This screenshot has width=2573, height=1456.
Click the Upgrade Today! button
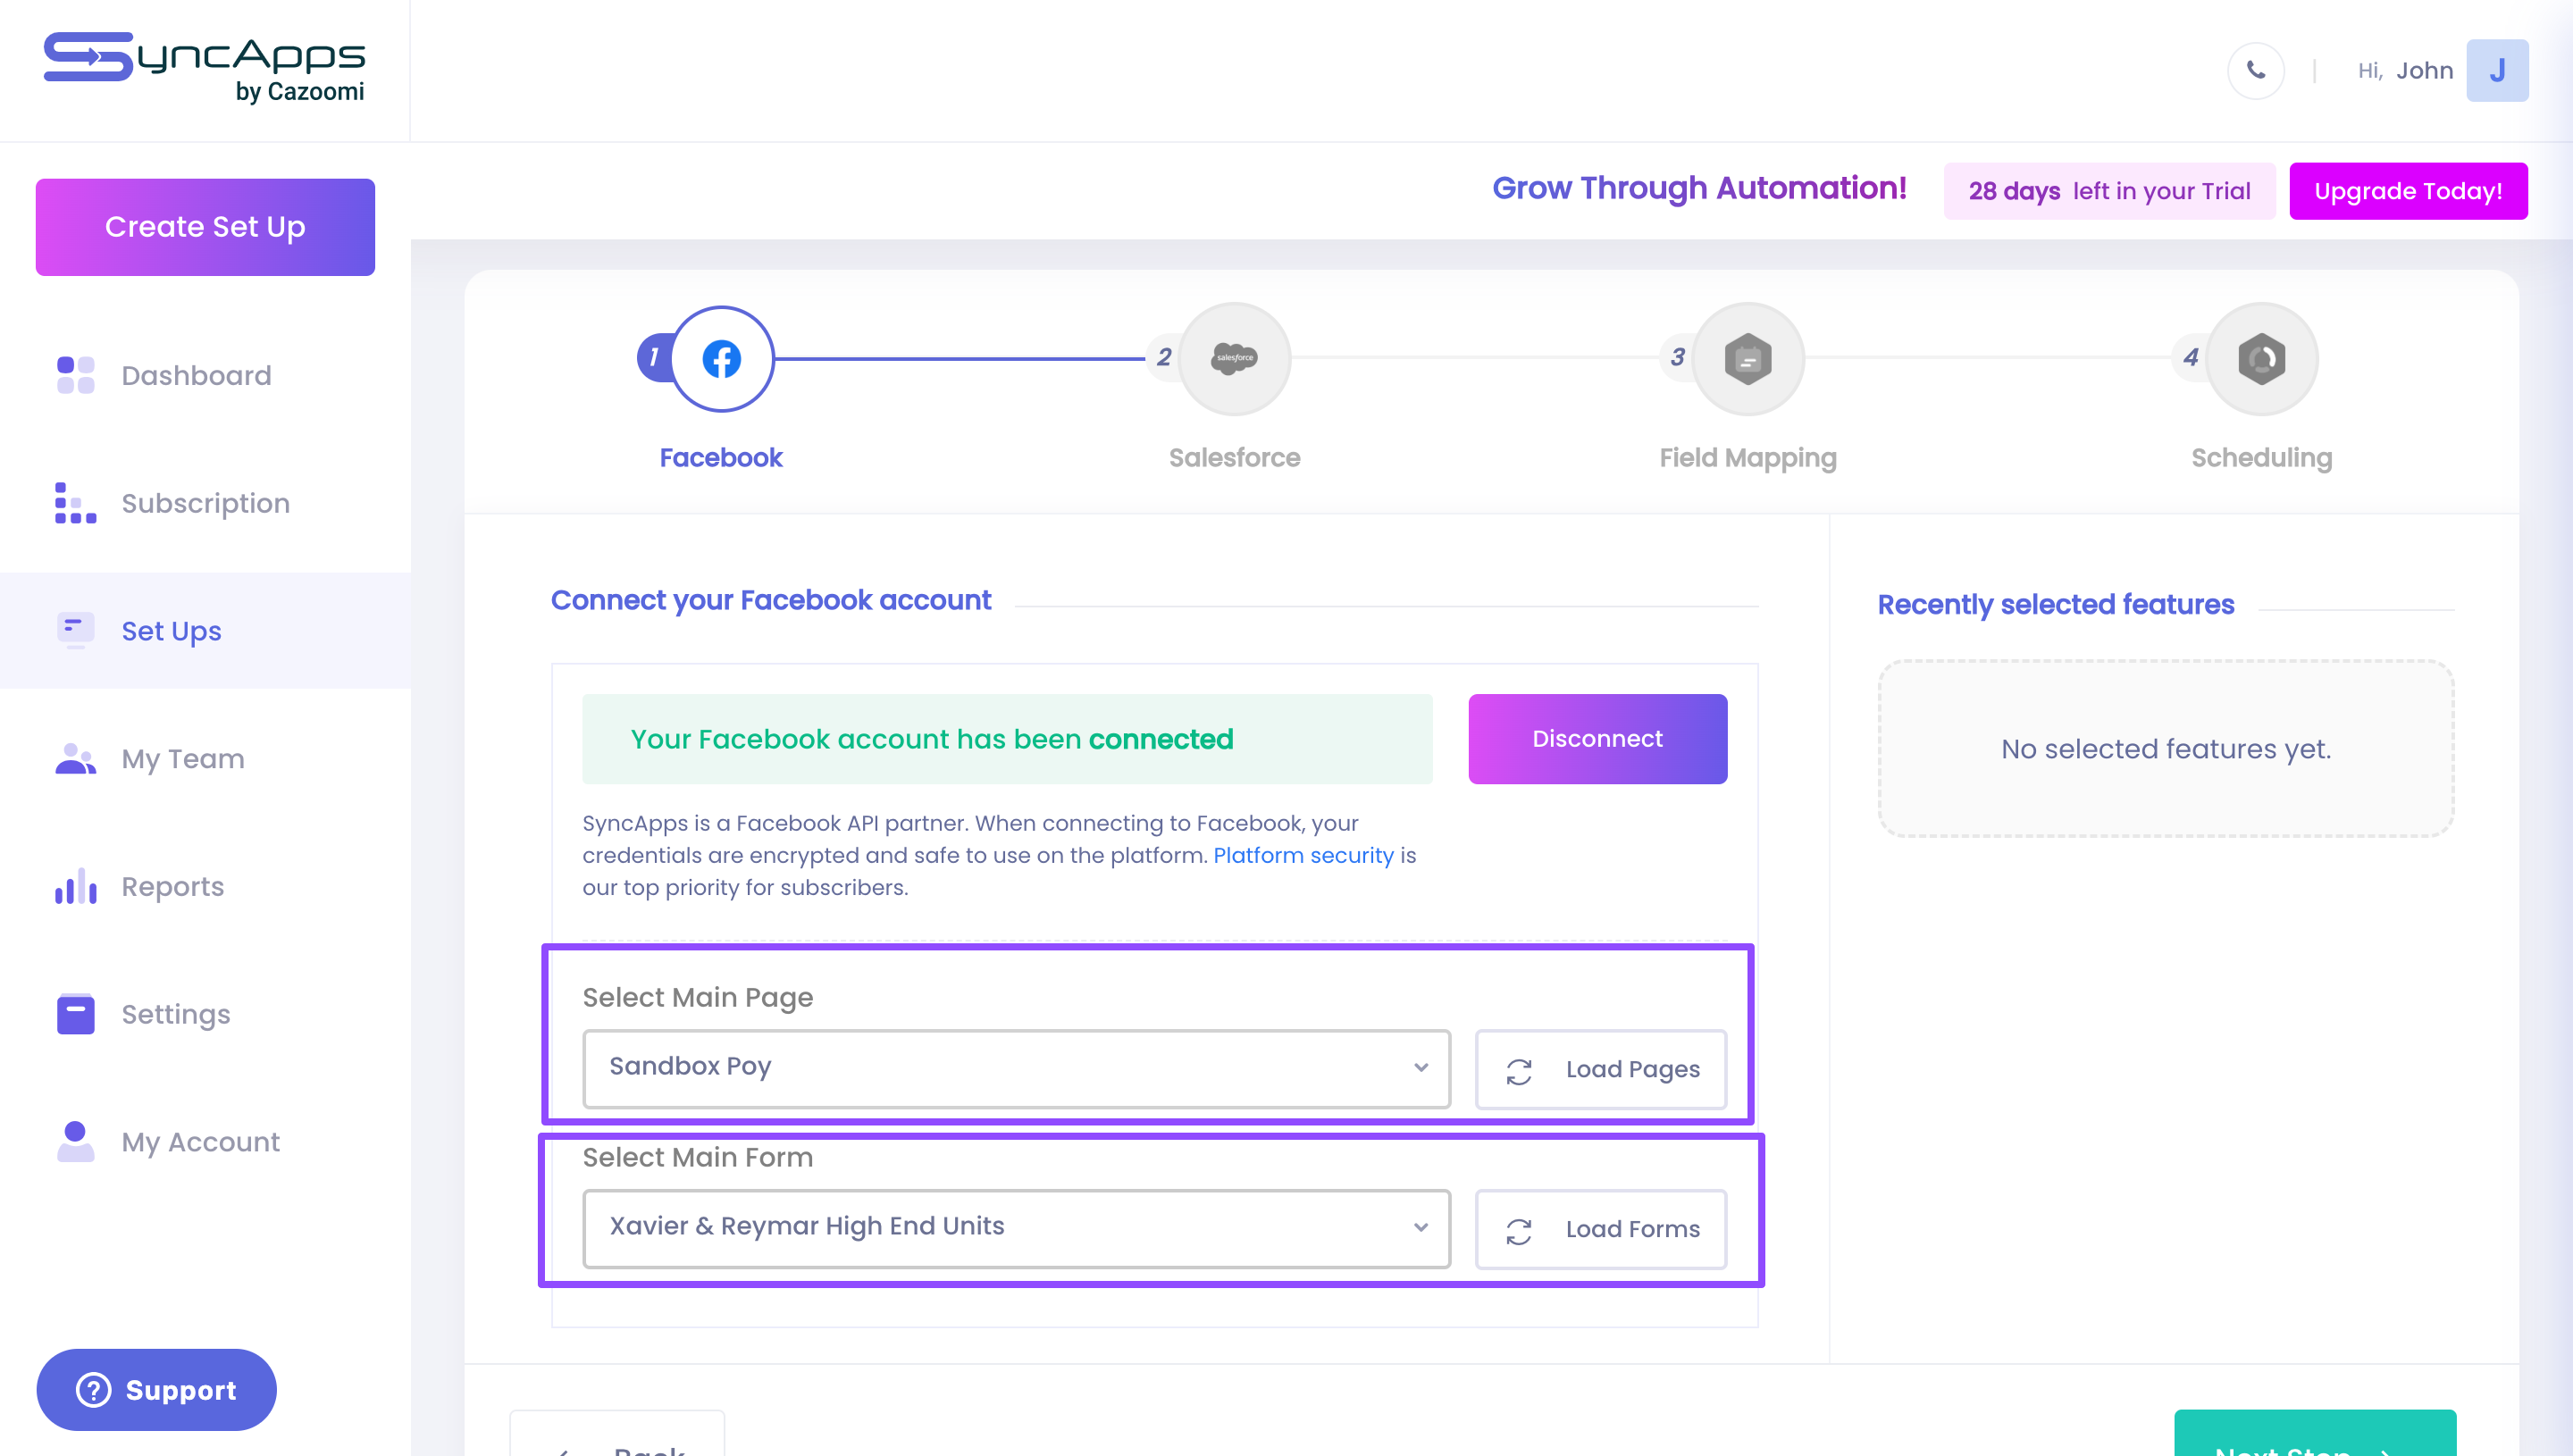(x=2408, y=190)
